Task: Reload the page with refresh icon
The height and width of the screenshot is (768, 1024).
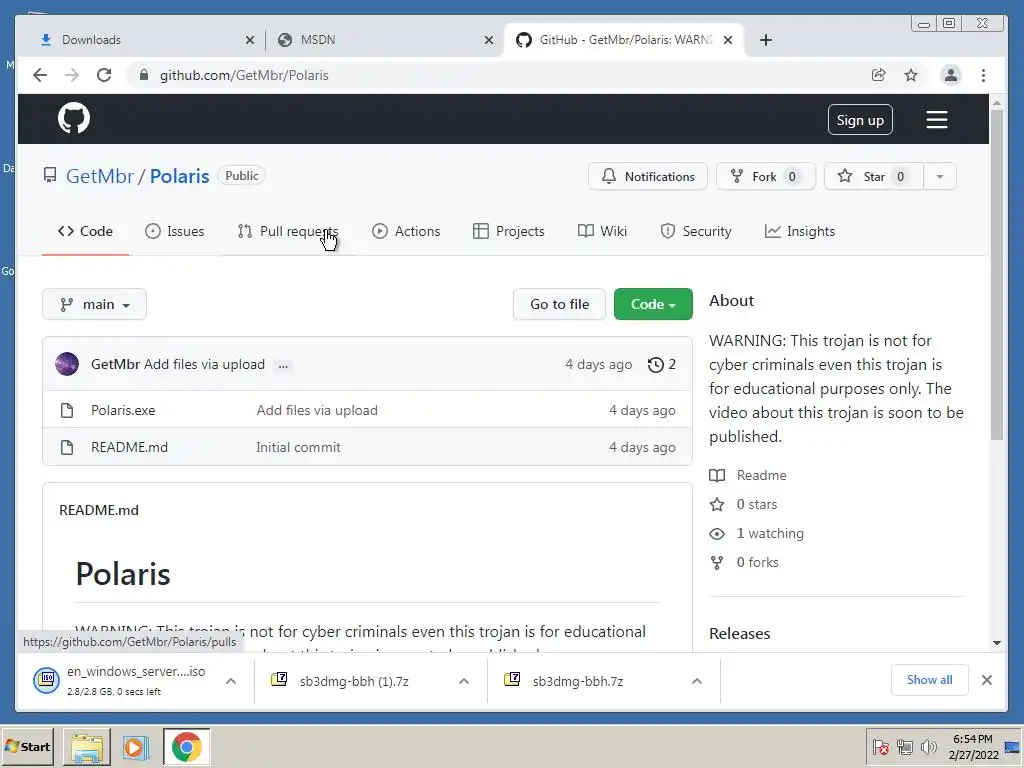Action: (x=104, y=75)
